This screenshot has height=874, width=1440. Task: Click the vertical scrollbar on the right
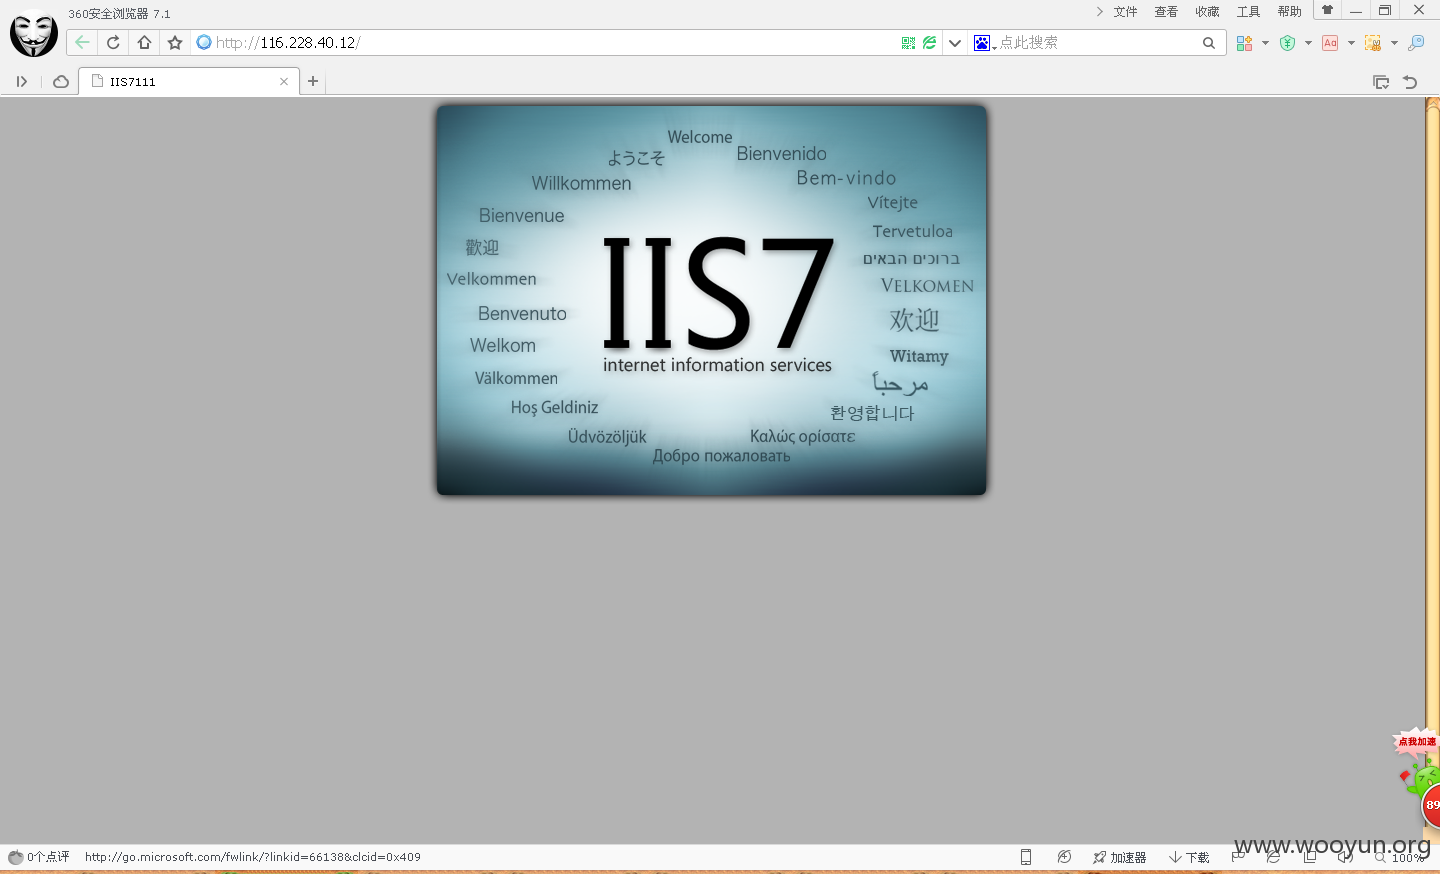1432,470
